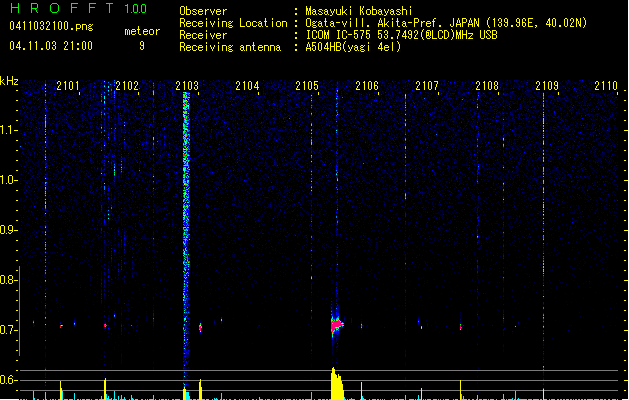The width and height of the screenshot is (629, 400).
Task: Click the kHz axis unit label
Action: [9, 81]
